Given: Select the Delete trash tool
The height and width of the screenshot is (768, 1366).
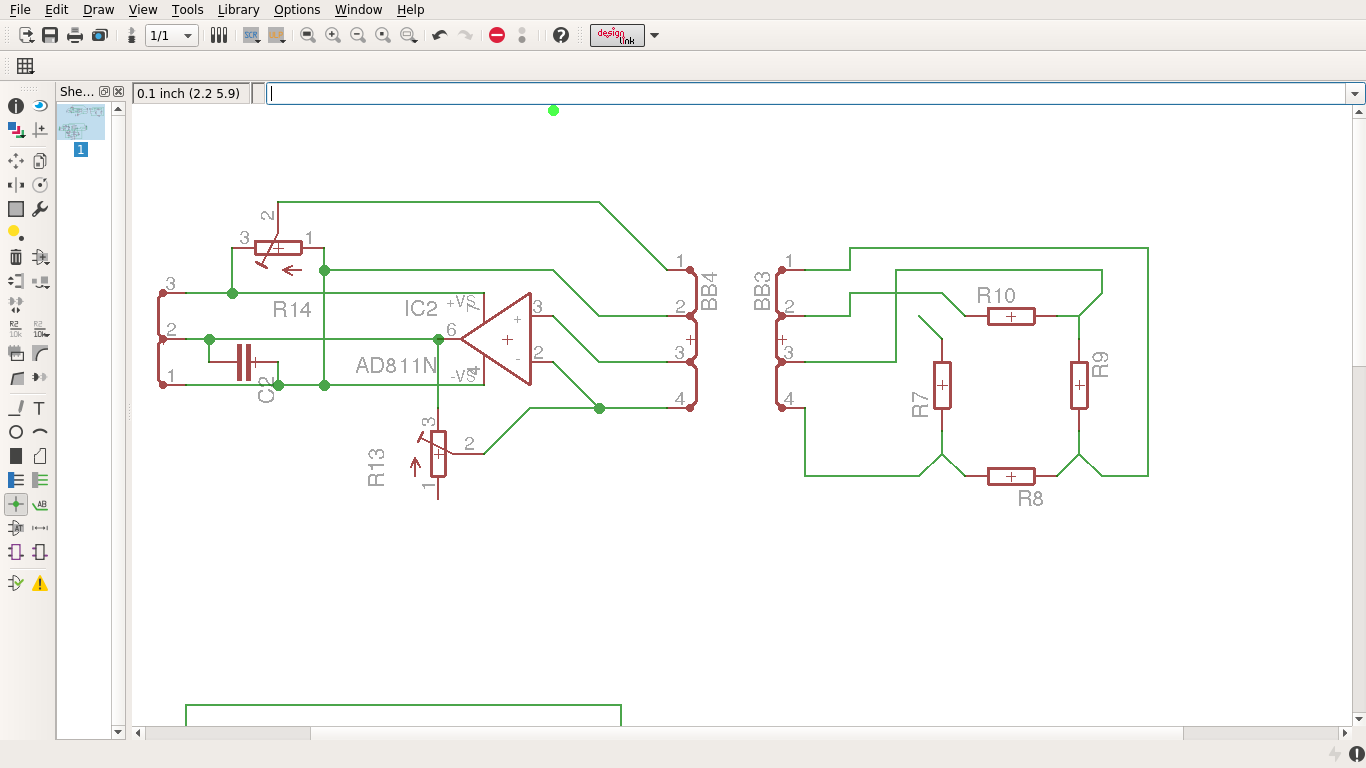Looking at the screenshot, I should point(16,257).
